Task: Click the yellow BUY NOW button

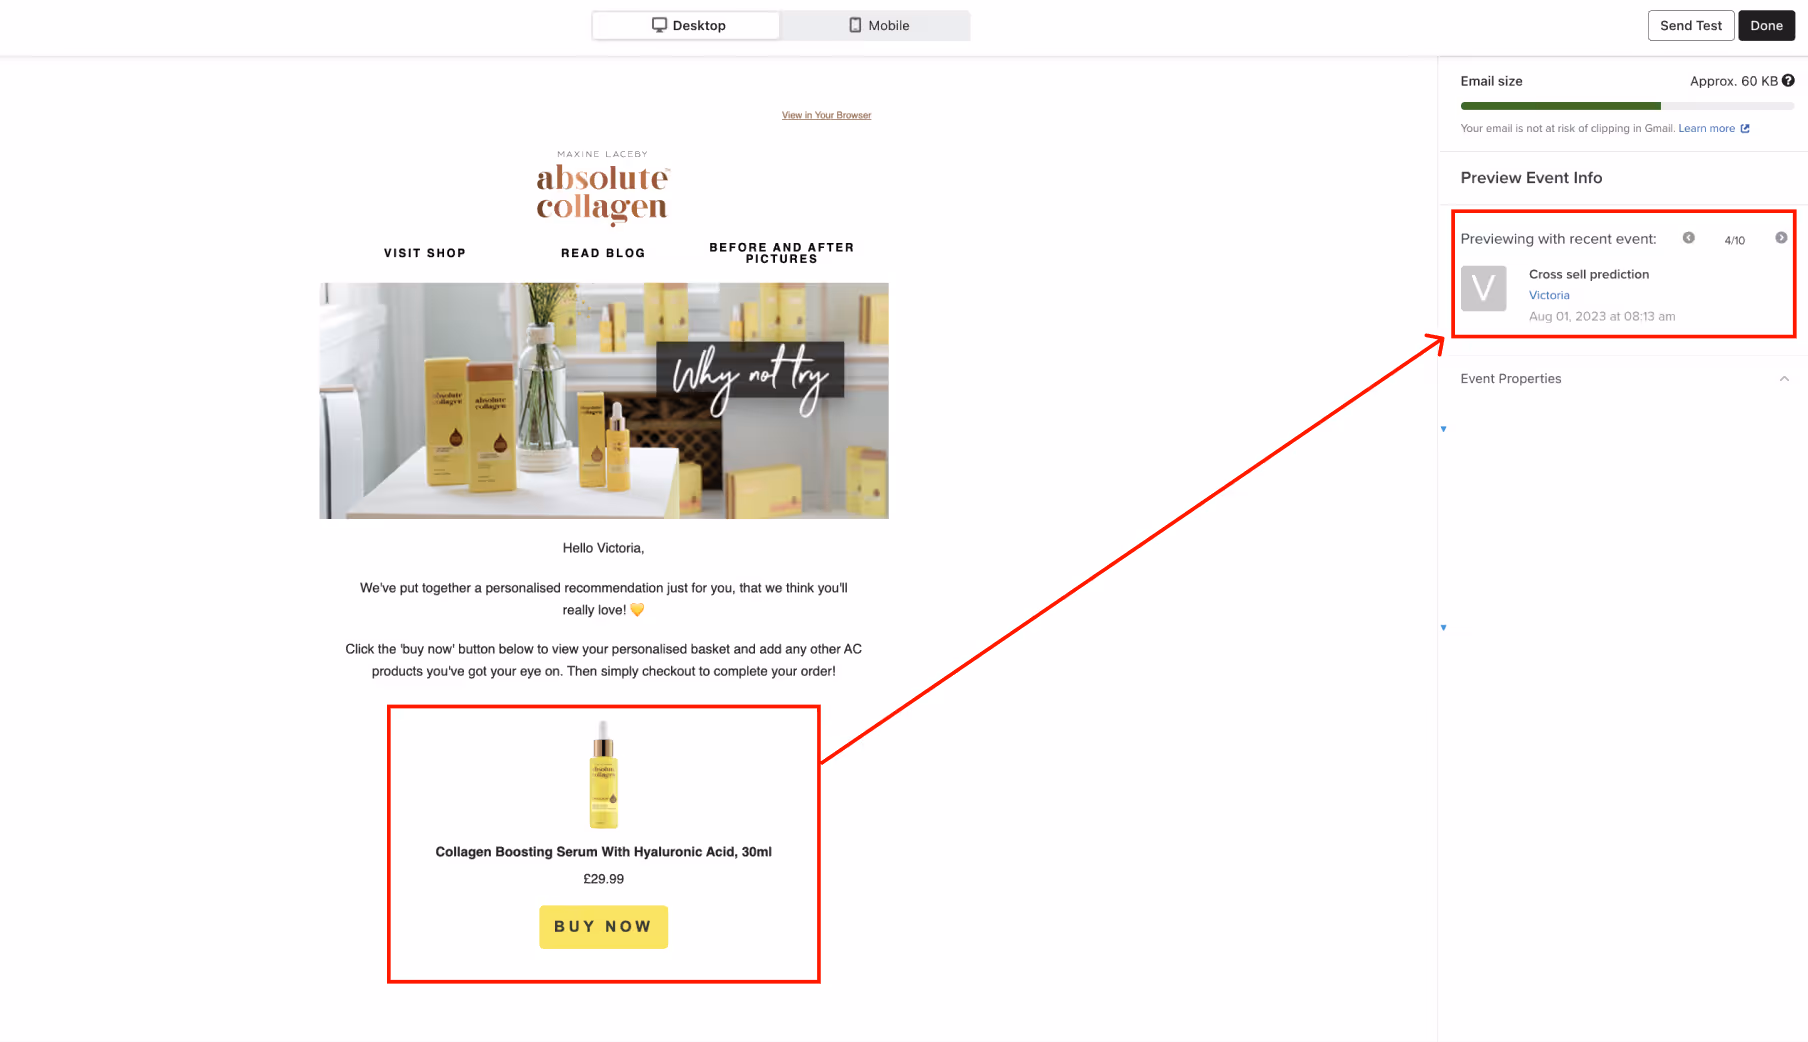Action: click(603, 927)
